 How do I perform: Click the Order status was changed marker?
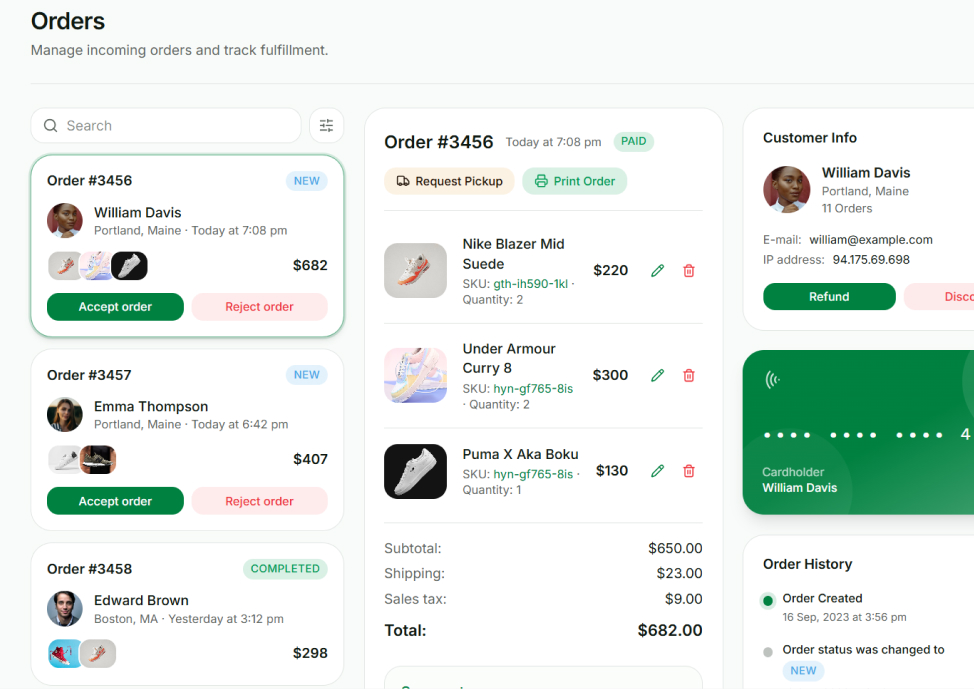[768, 652]
